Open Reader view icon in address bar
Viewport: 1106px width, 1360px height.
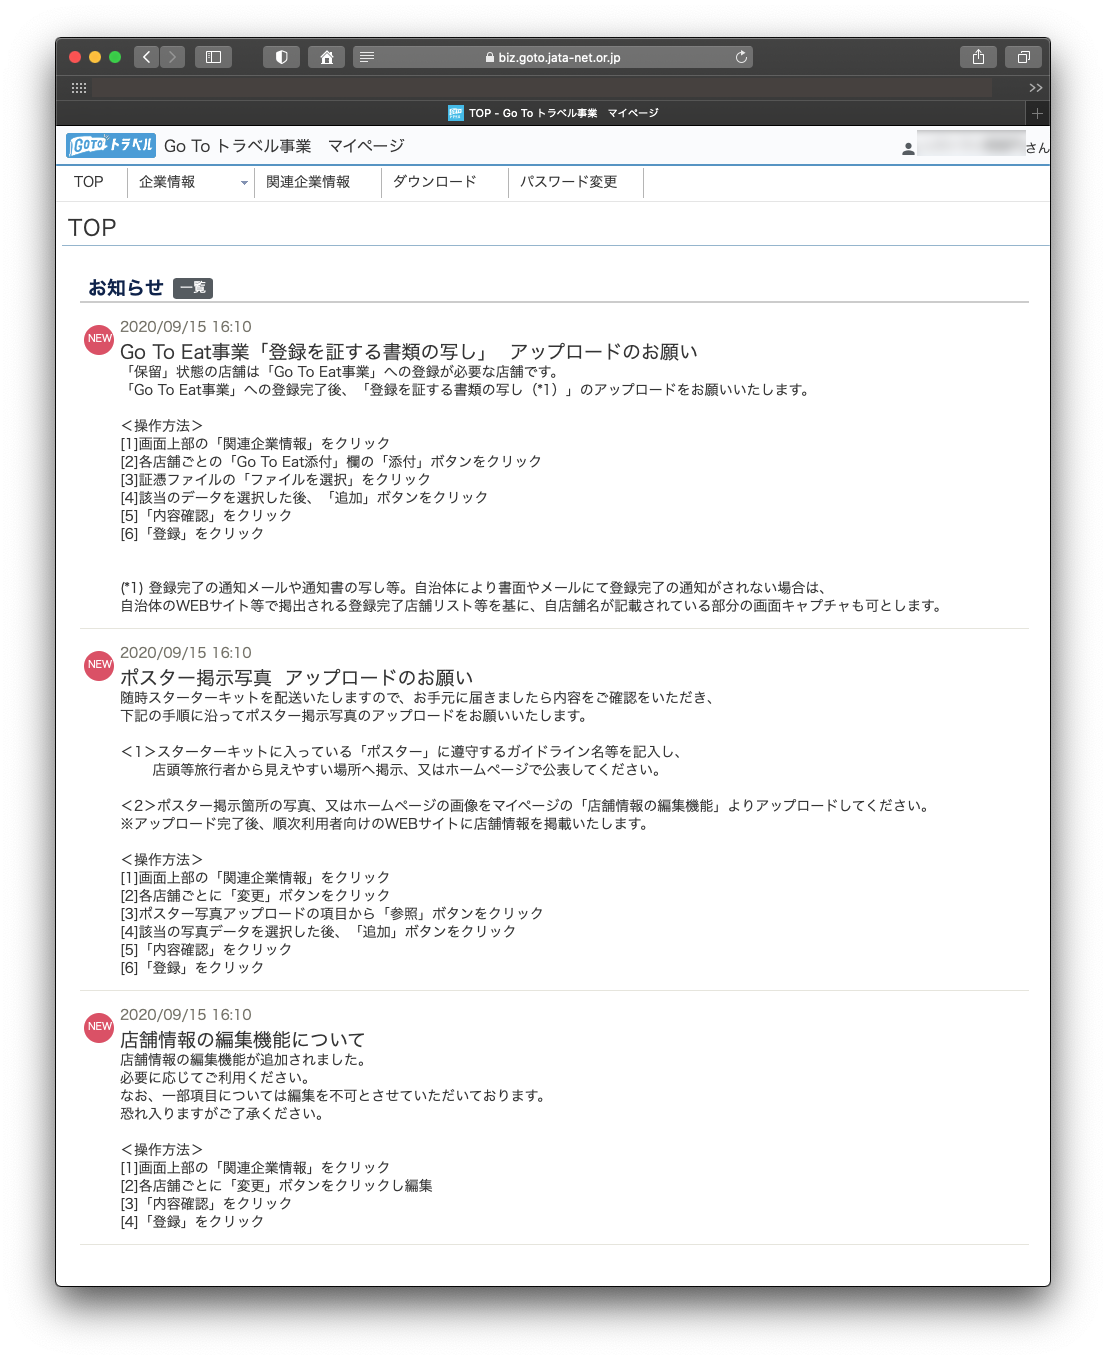point(367,57)
